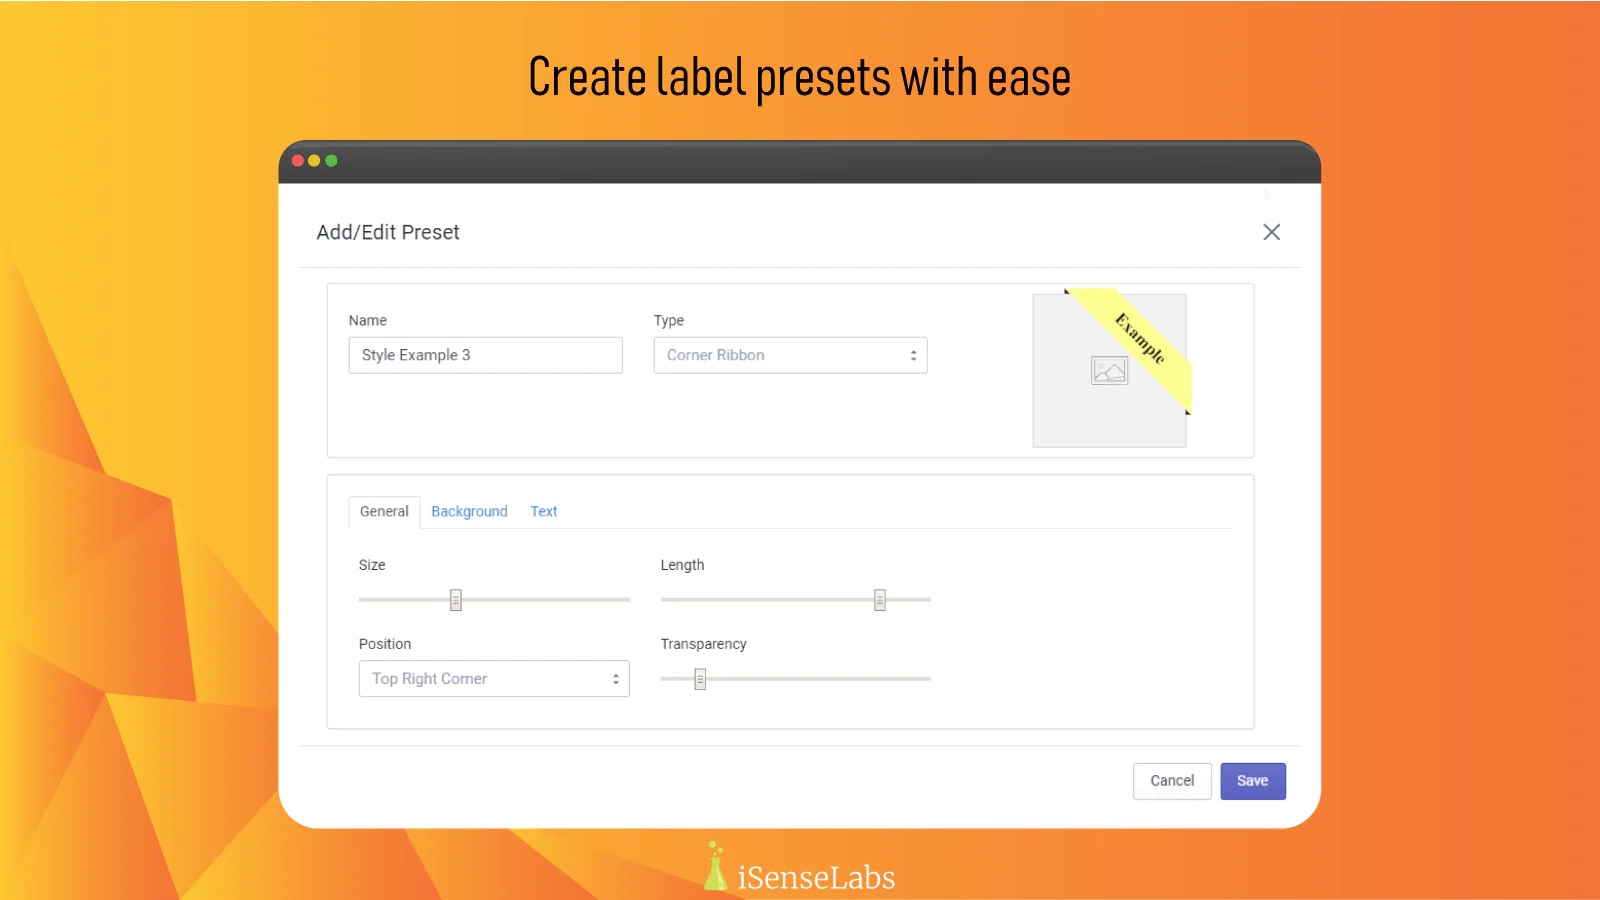Cancel editing the preset
Viewport: 1600px width, 900px height.
[1171, 781]
